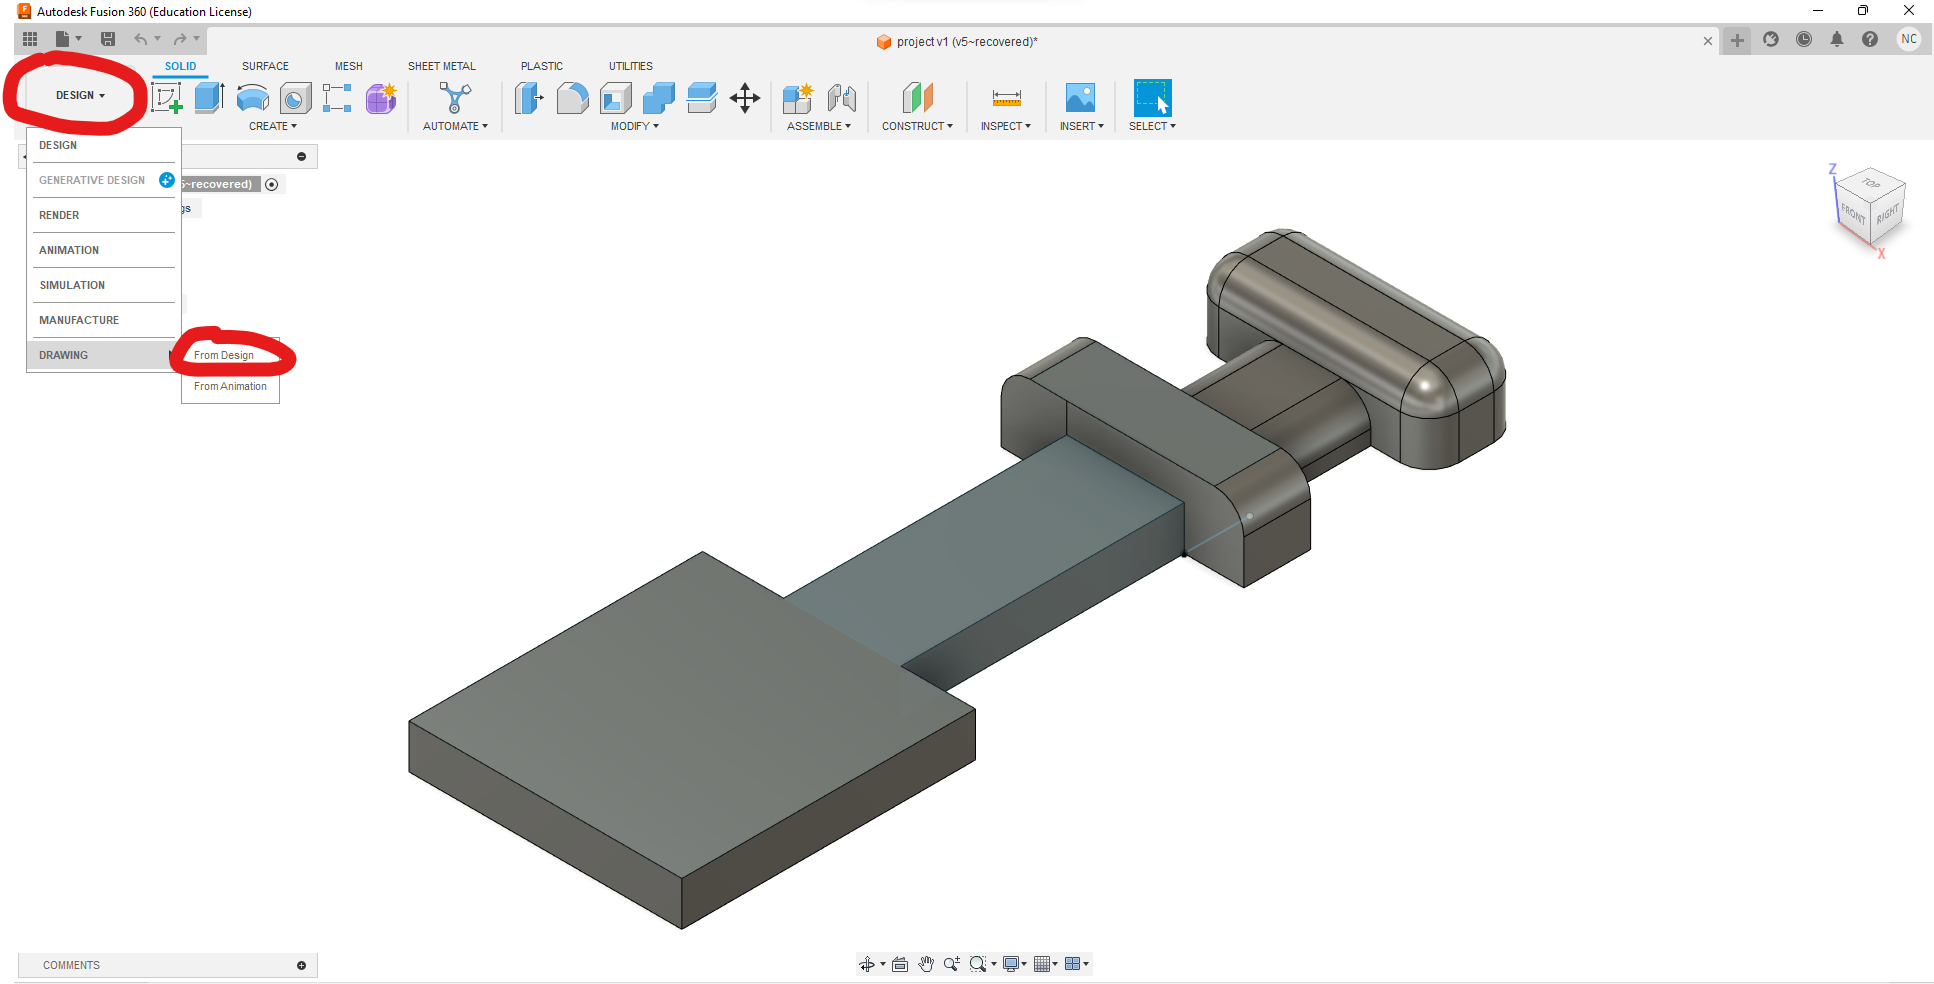Open the NC user profile

coord(1909,39)
